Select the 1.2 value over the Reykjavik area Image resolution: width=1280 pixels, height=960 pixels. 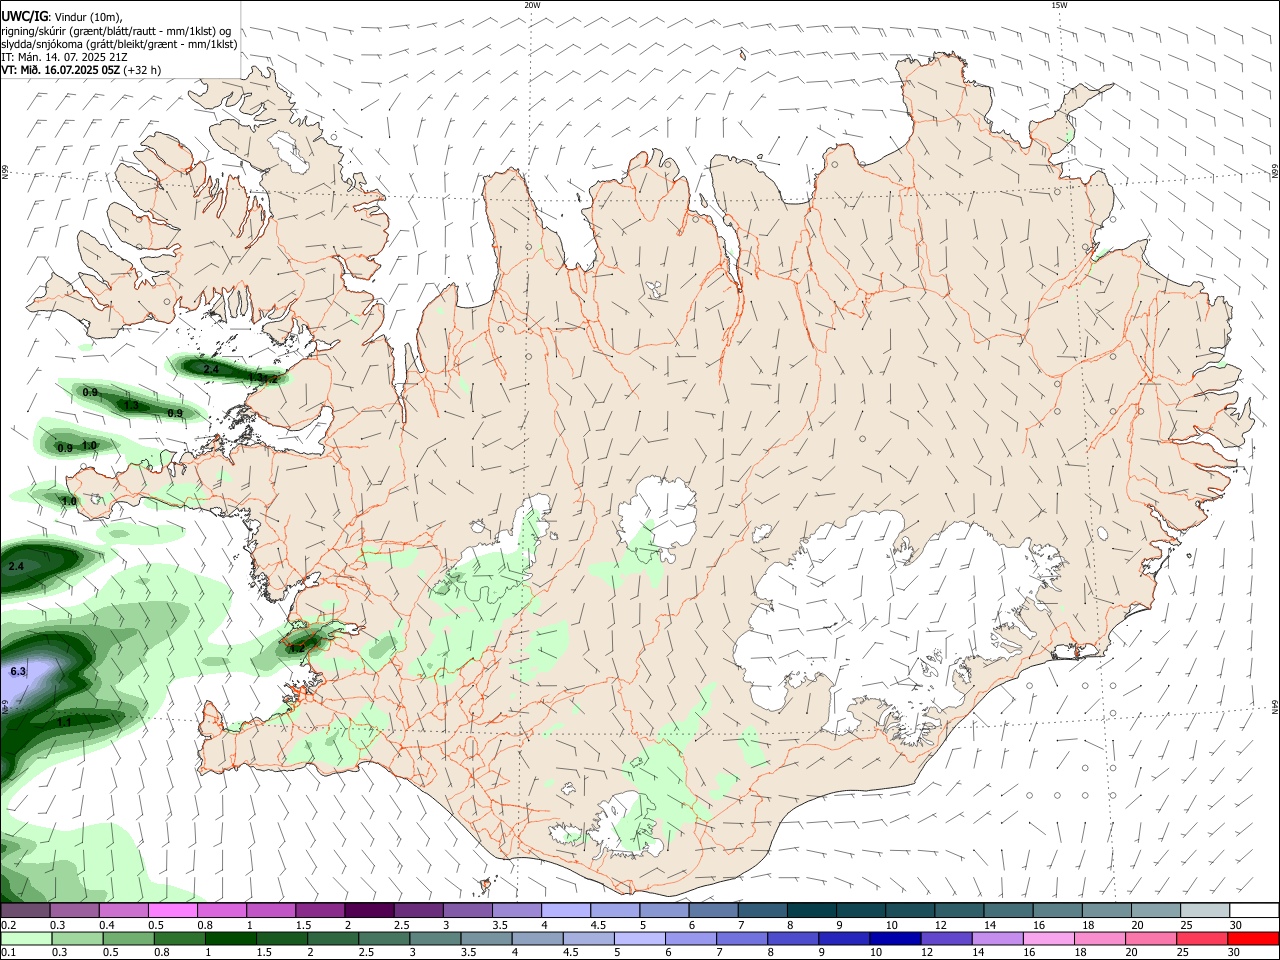tap(297, 649)
